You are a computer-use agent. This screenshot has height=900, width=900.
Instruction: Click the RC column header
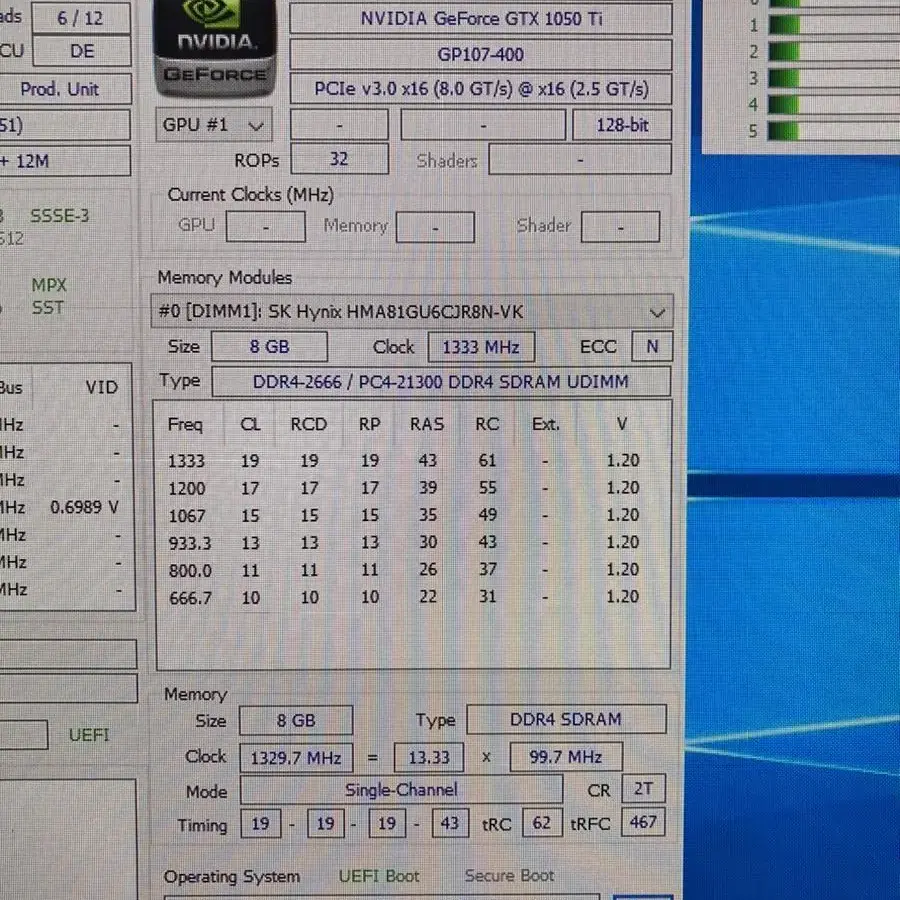[487, 424]
